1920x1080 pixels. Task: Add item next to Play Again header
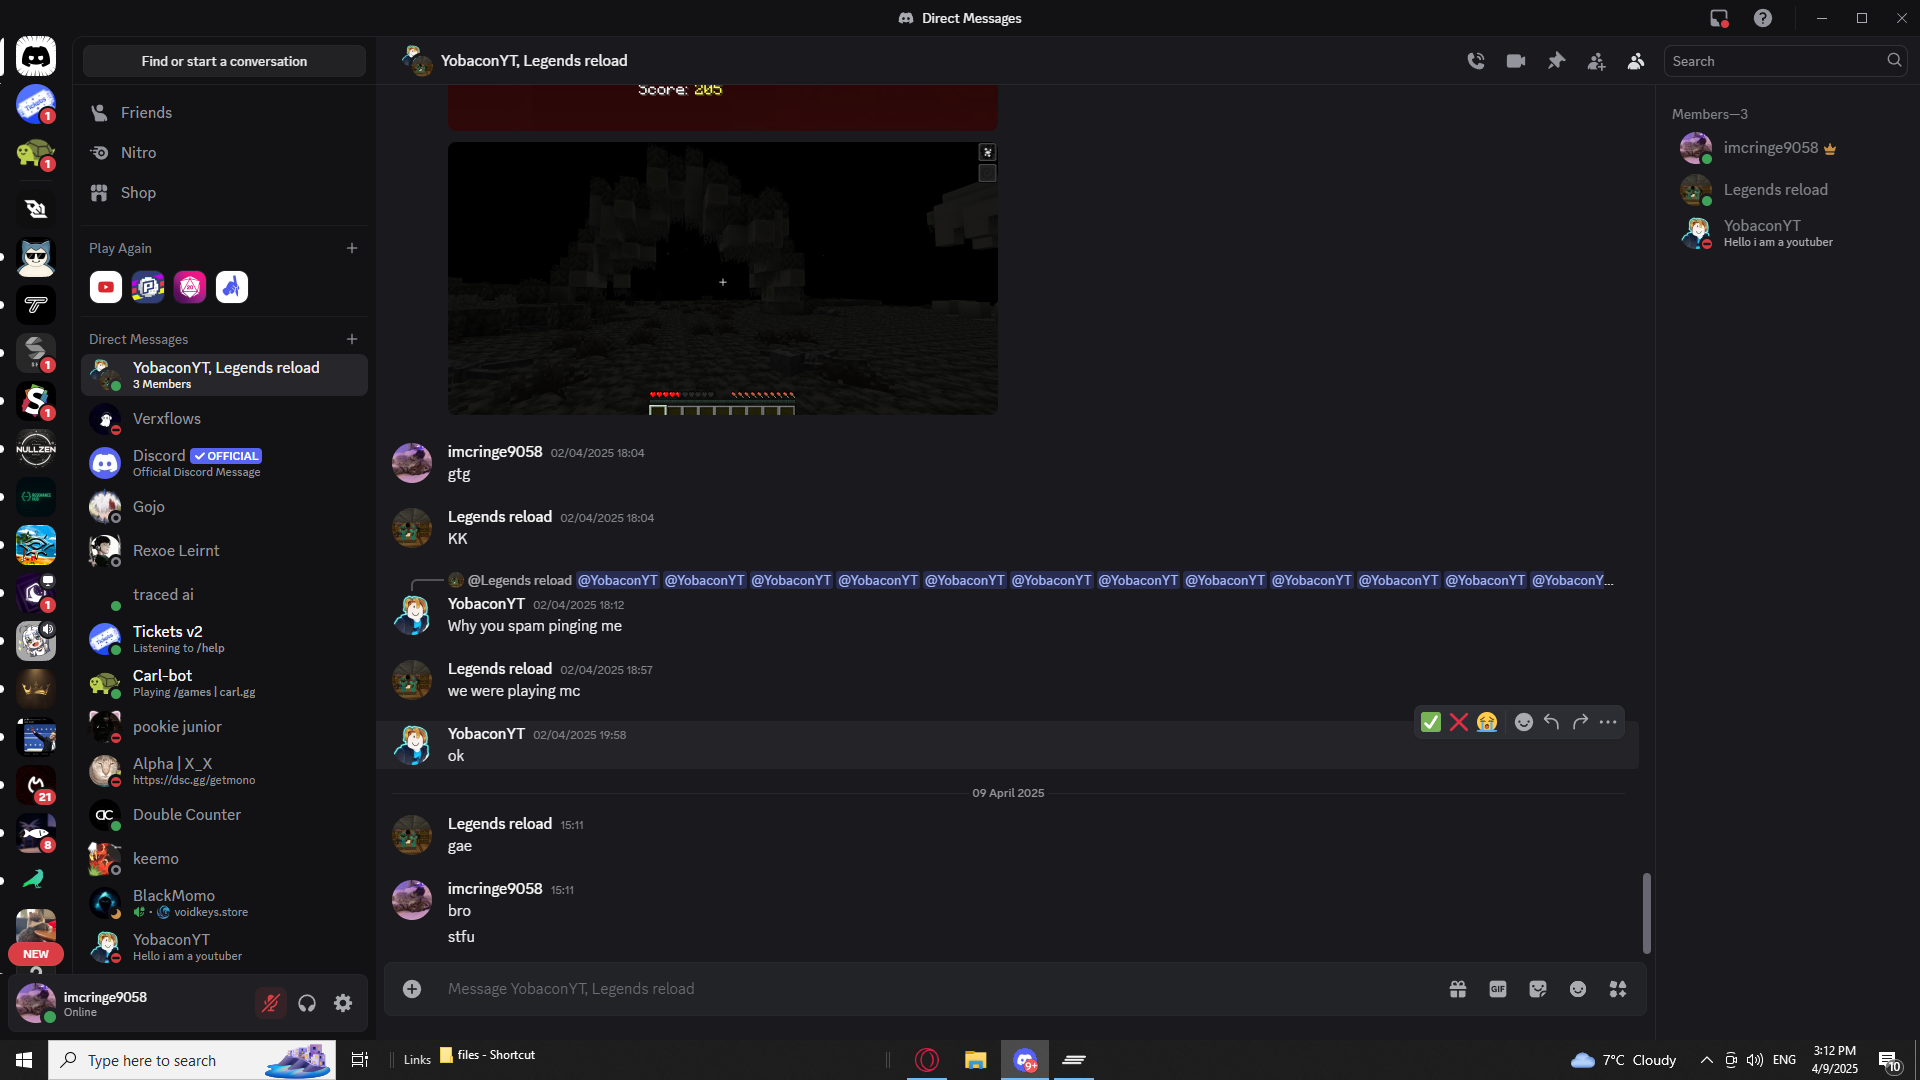(352, 248)
